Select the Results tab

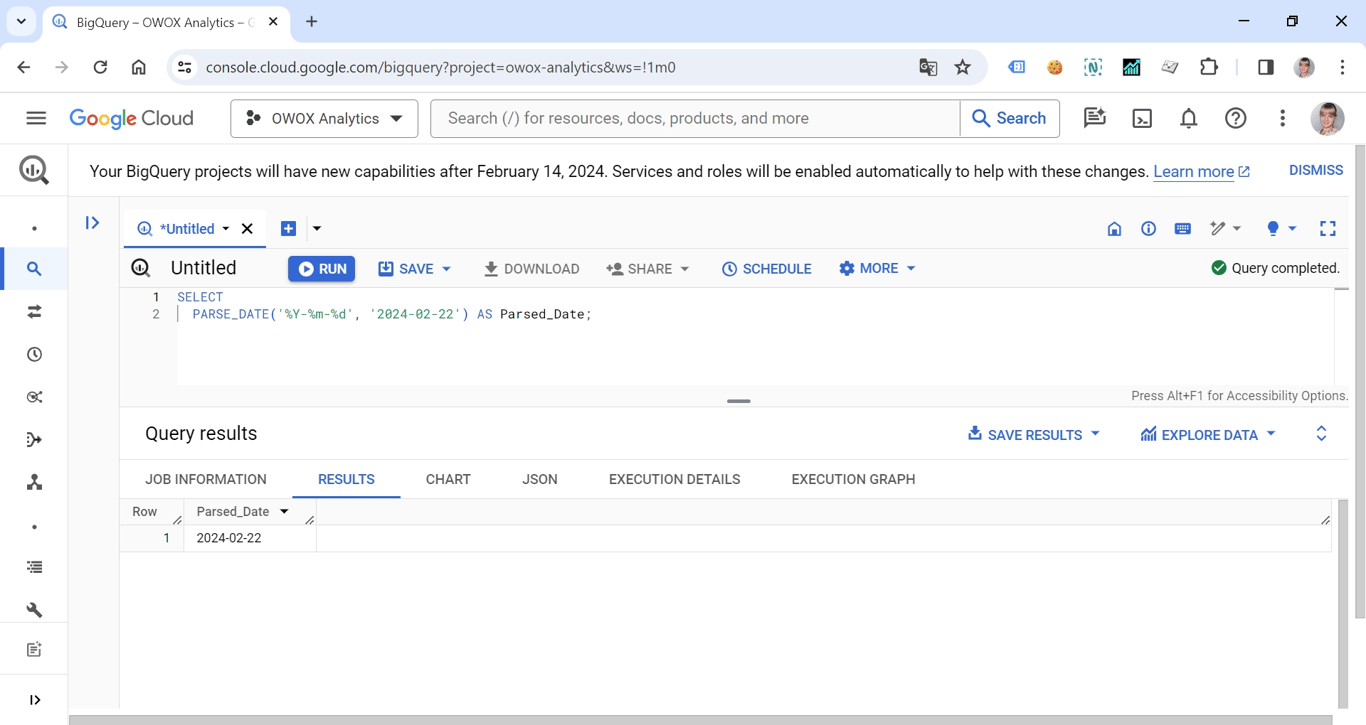click(346, 480)
